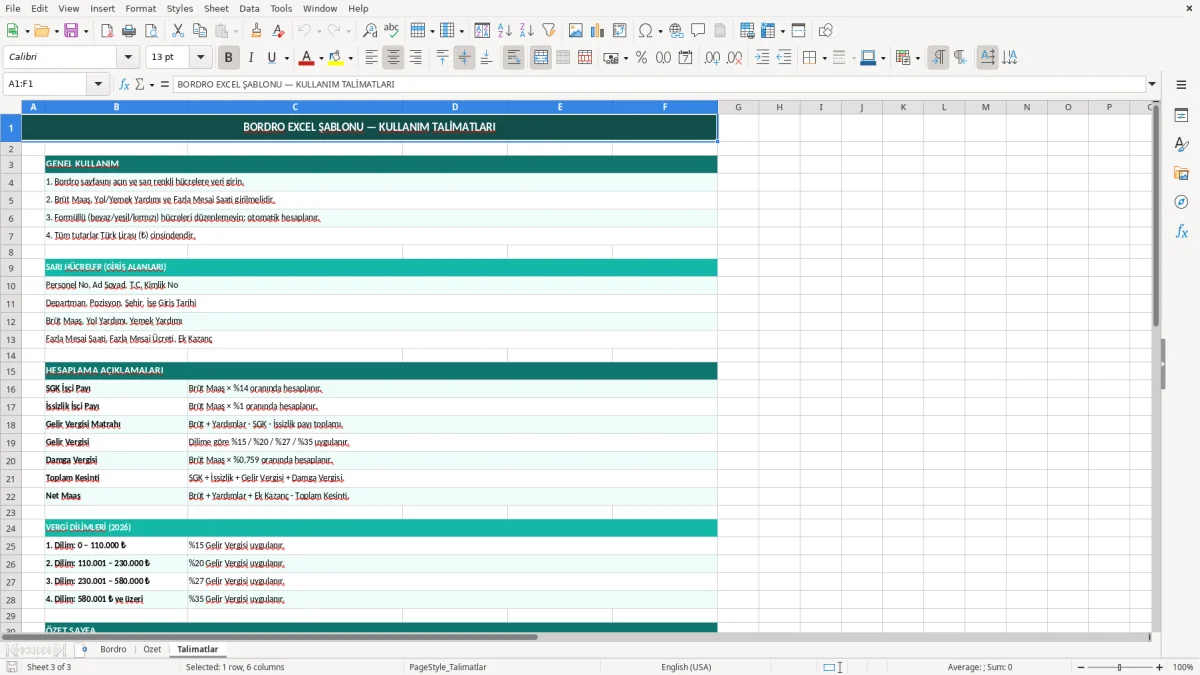Select row 15 header

coord(10,370)
